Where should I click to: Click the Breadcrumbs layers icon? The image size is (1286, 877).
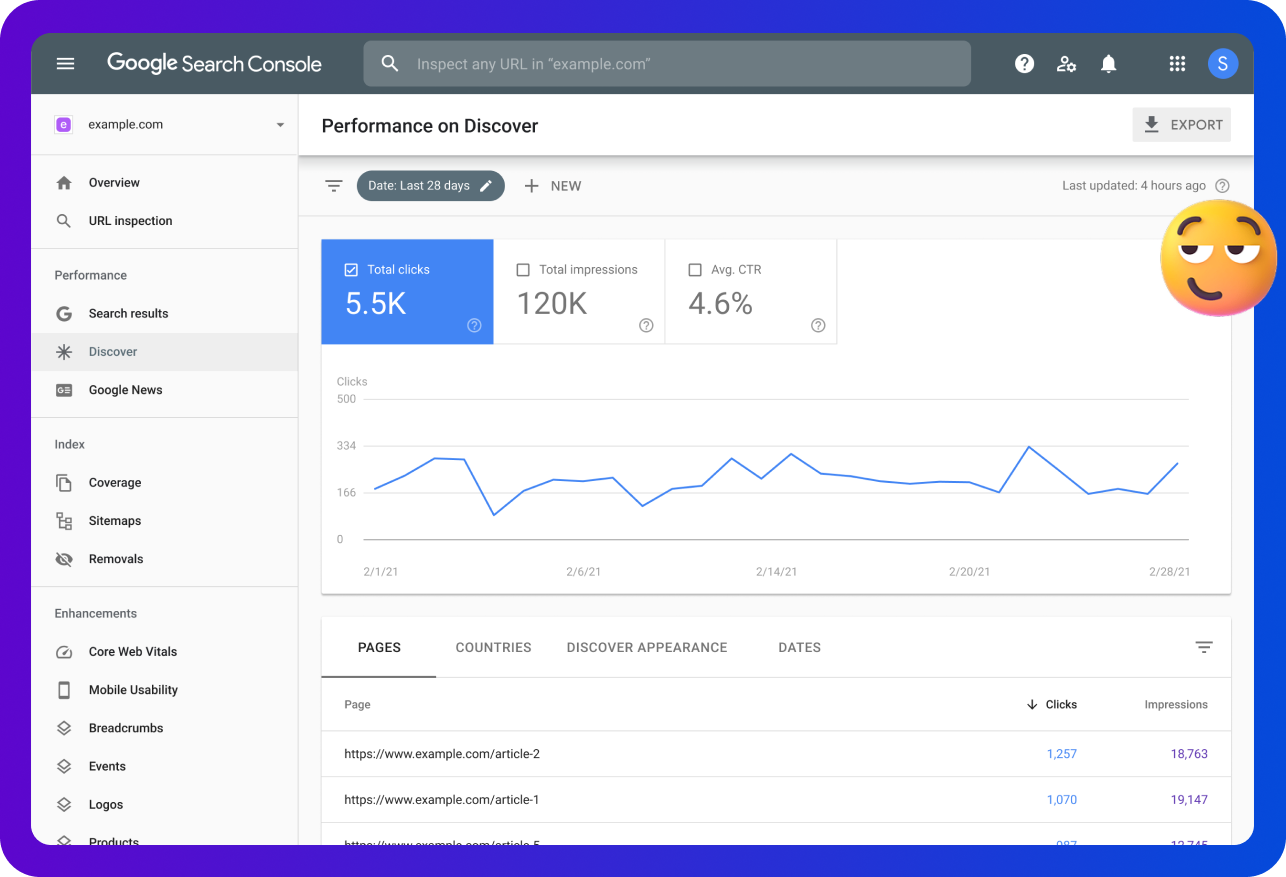pos(64,728)
